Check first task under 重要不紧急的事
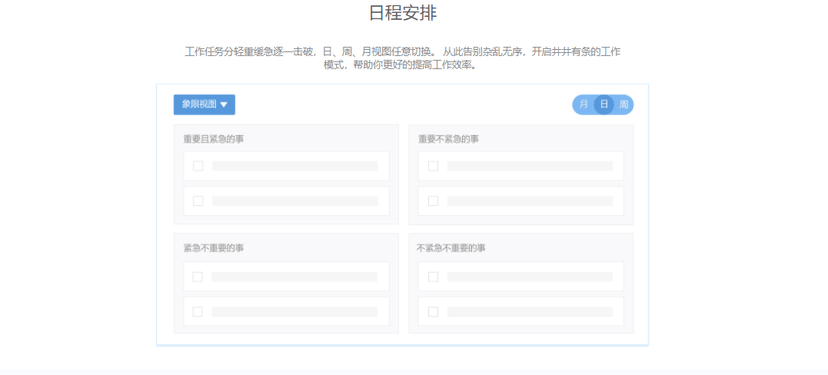The image size is (828, 375). pyautogui.click(x=433, y=166)
